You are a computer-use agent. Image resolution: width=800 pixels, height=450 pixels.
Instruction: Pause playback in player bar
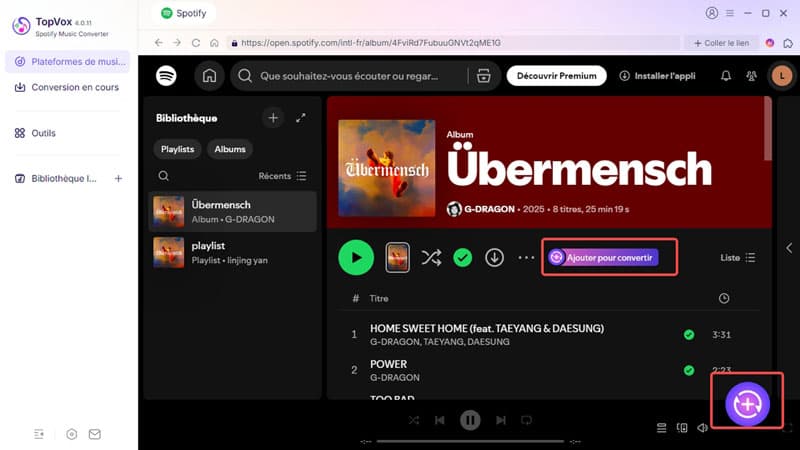[470, 420]
